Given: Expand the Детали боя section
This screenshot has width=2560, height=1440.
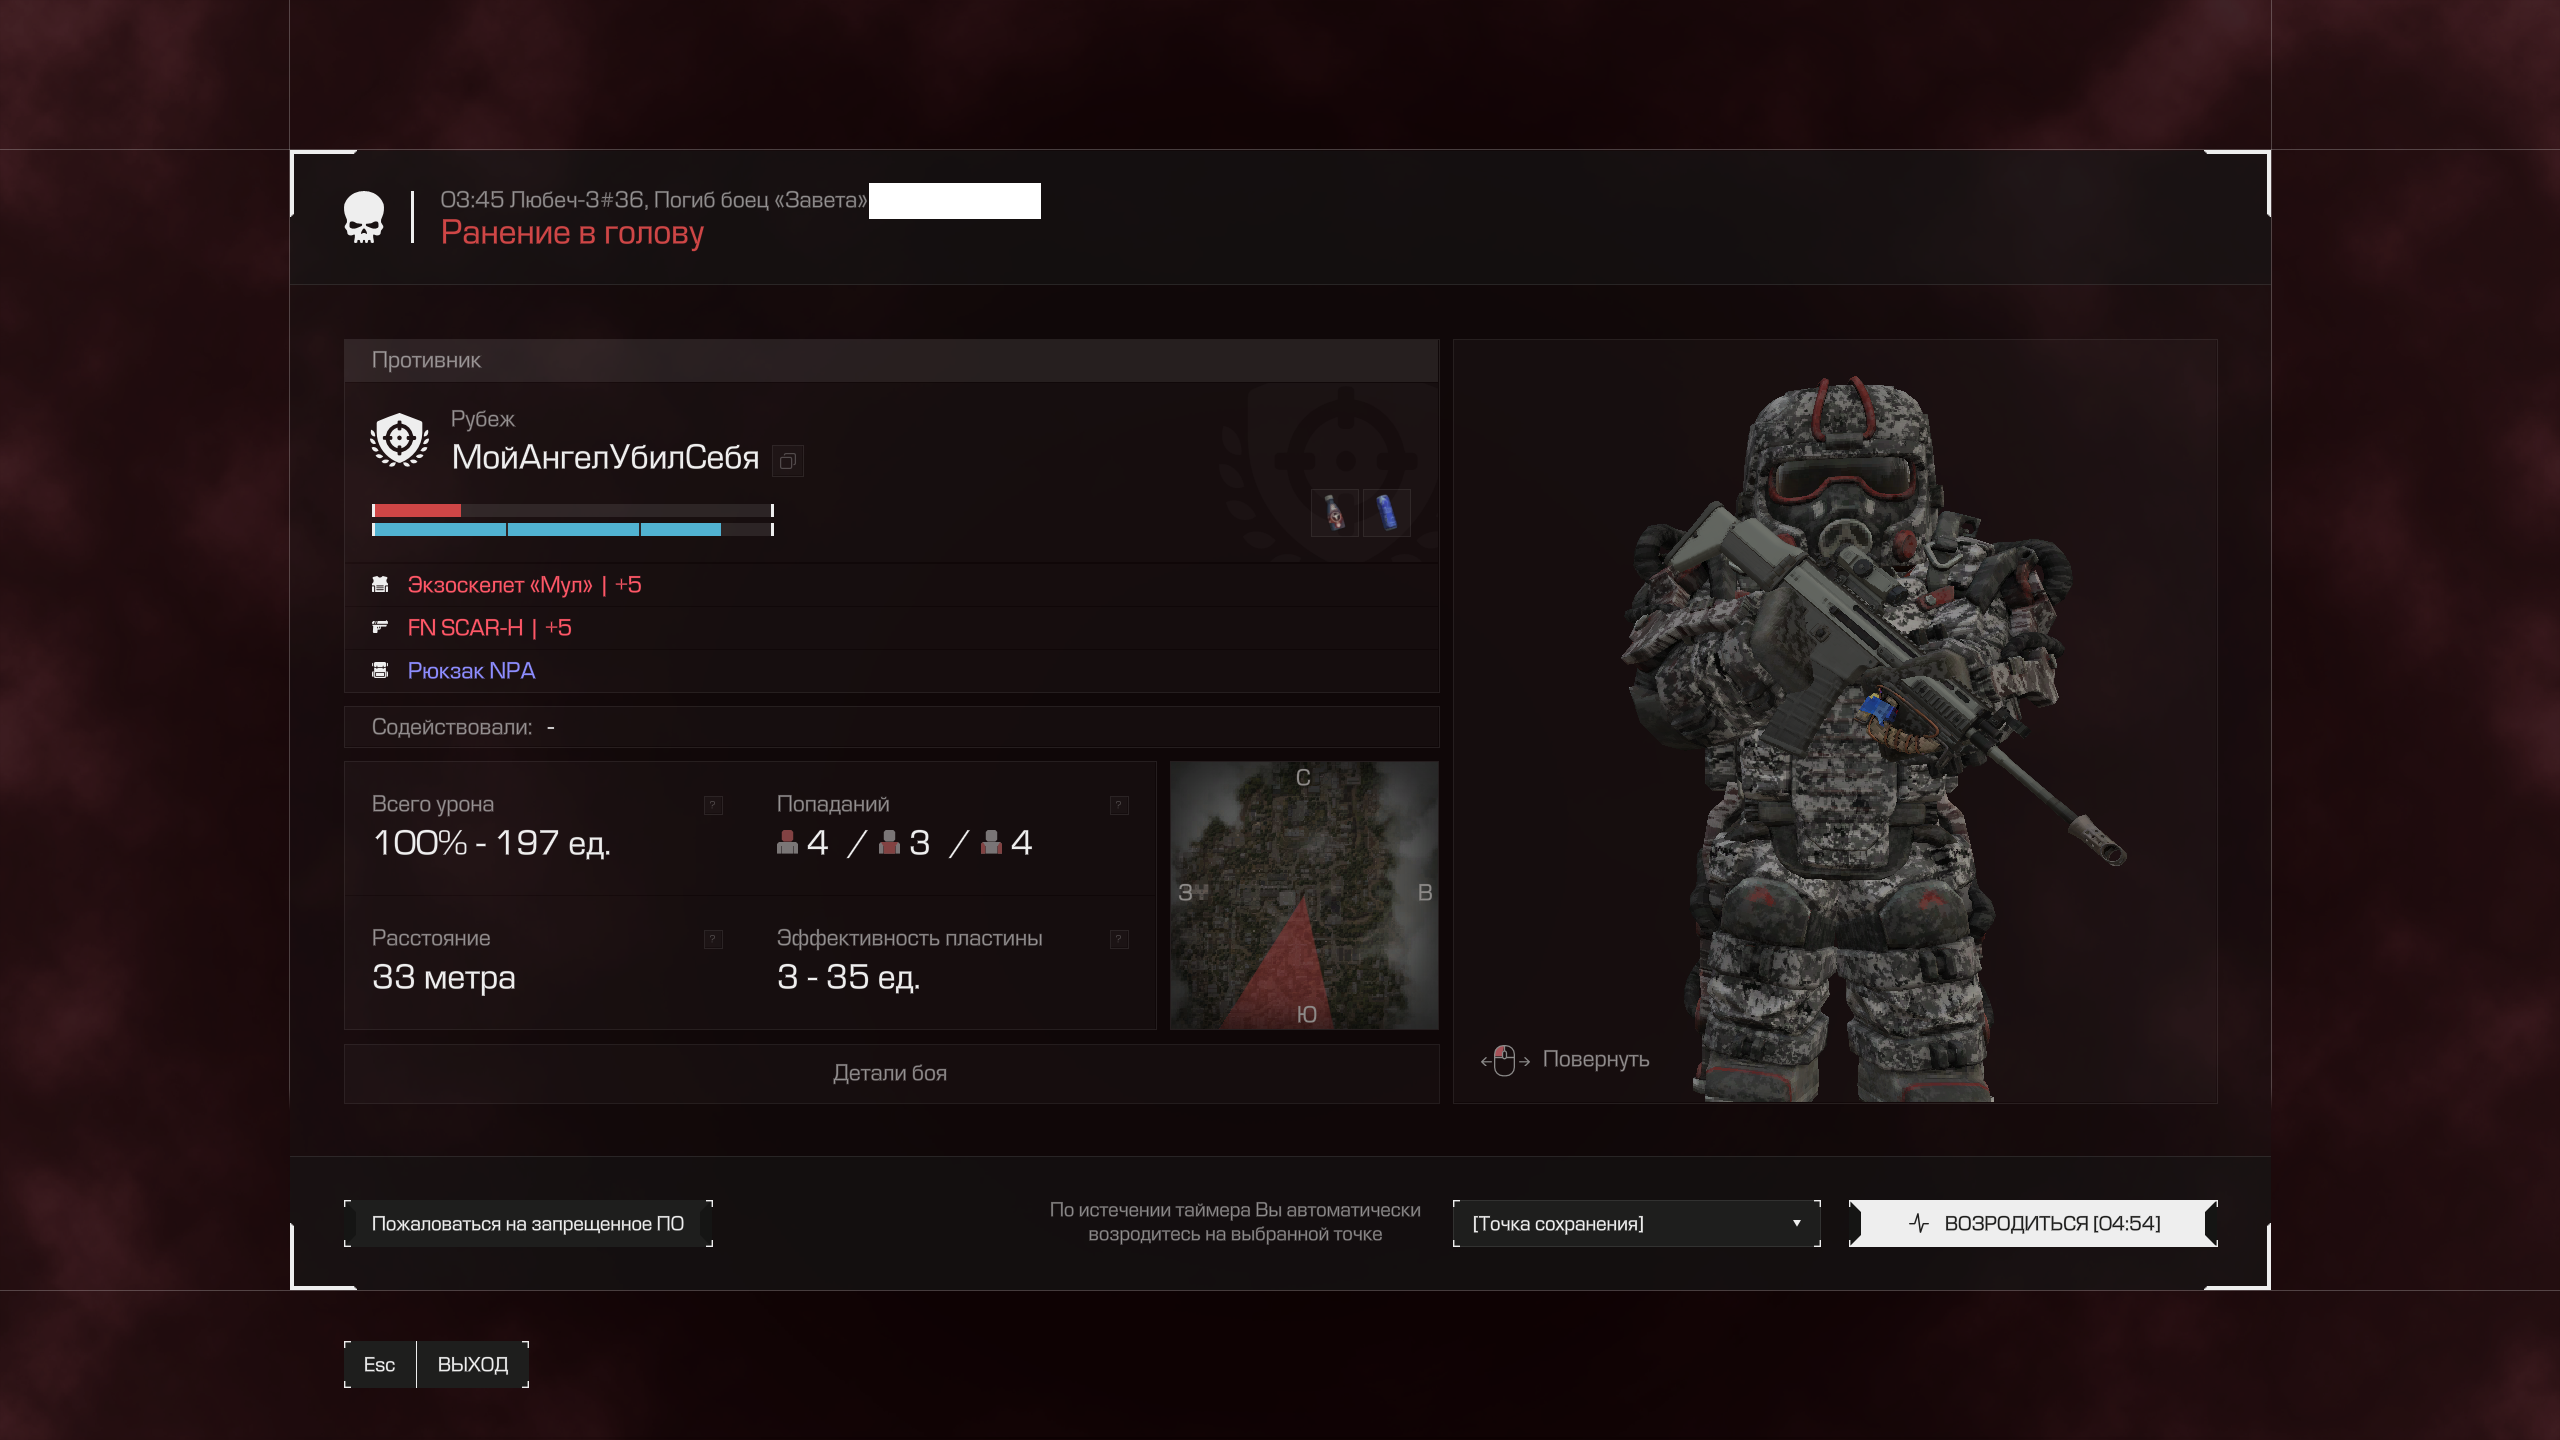Looking at the screenshot, I should pyautogui.click(x=890, y=1073).
